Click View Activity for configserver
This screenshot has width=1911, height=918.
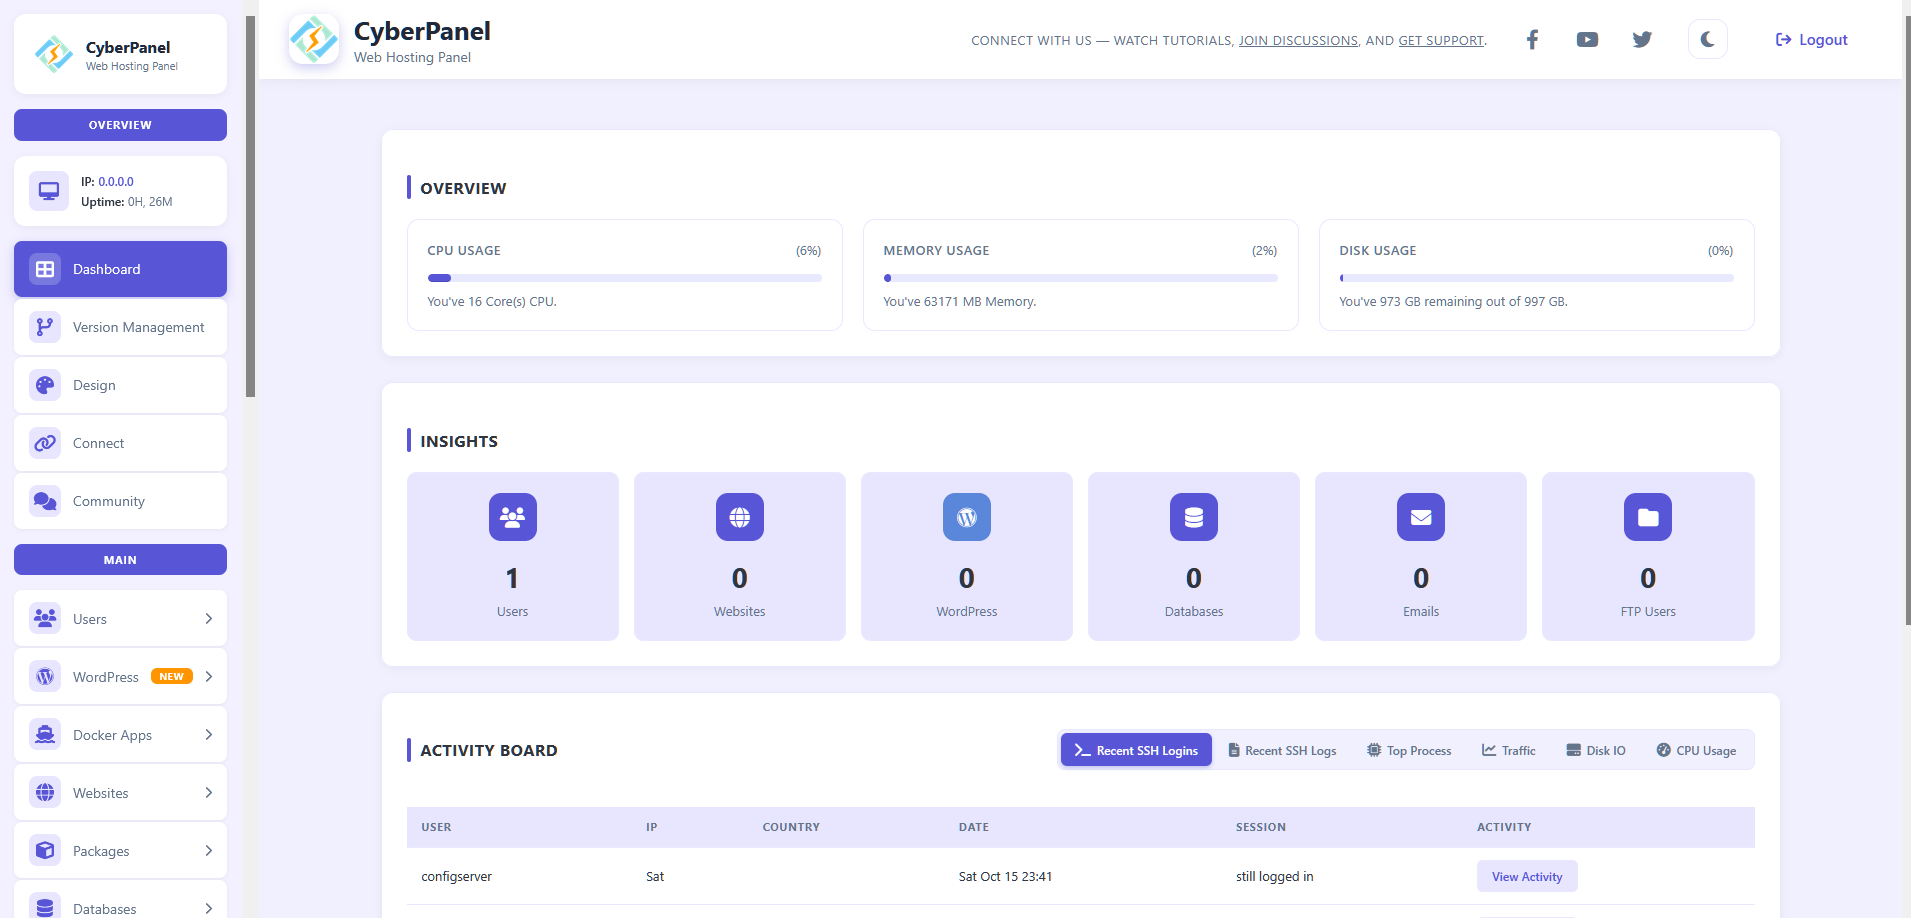(x=1526, y=877)
